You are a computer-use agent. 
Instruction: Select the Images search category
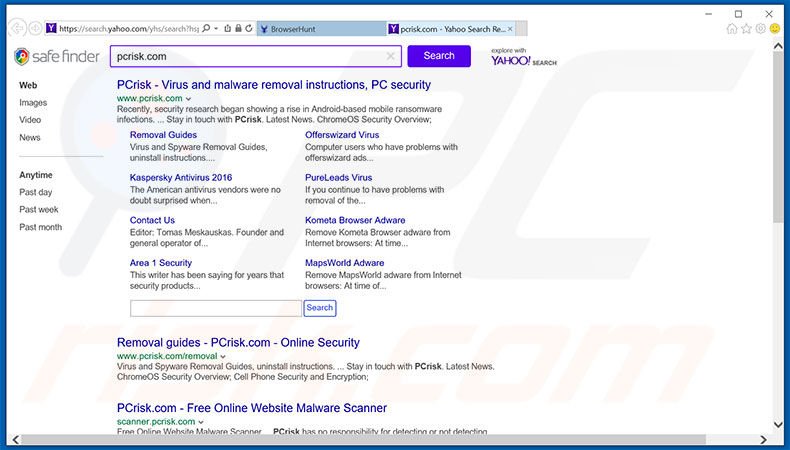33,103
